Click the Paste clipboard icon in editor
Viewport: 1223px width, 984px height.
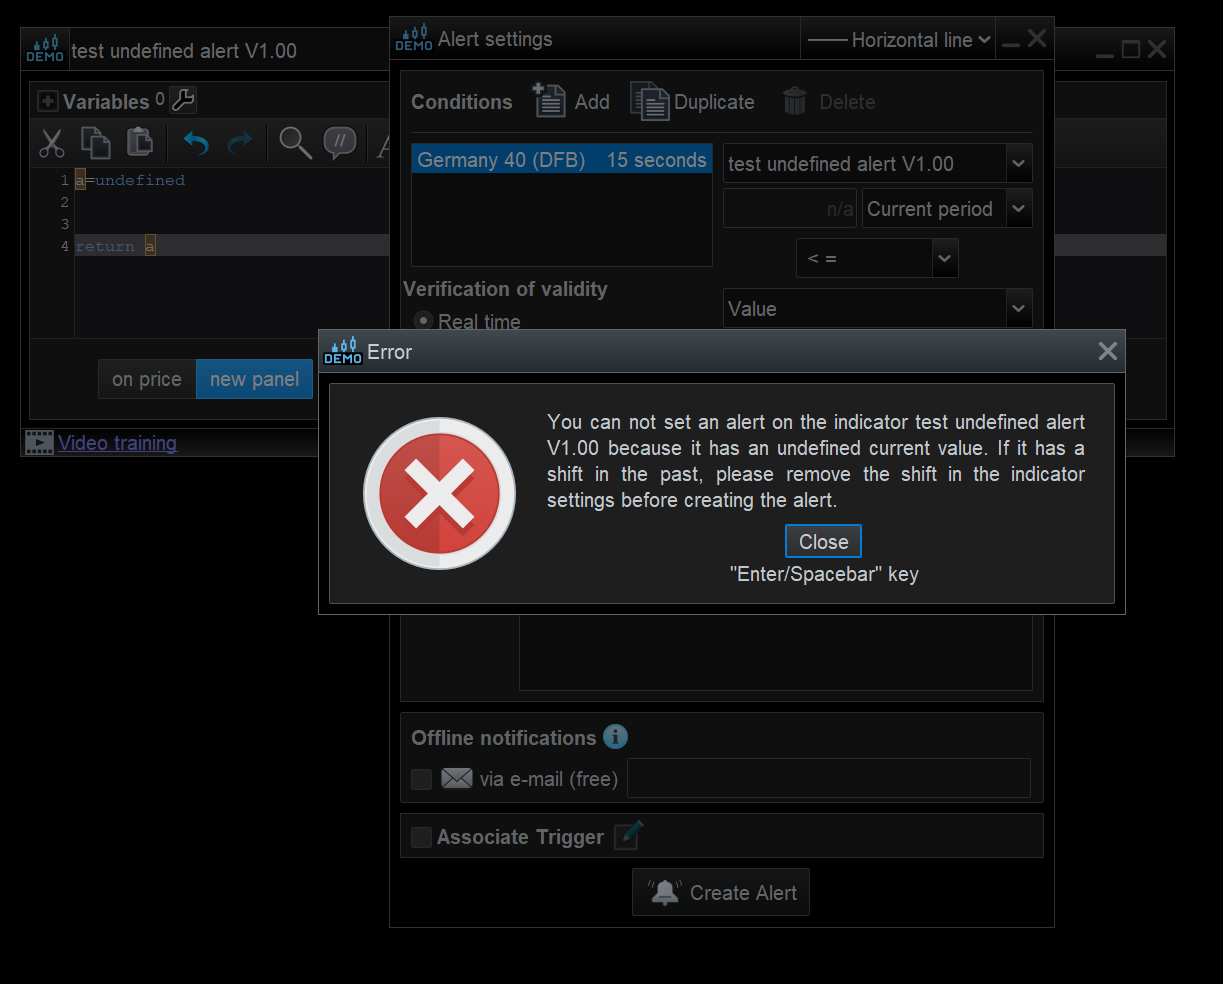[x=140, y=142]
